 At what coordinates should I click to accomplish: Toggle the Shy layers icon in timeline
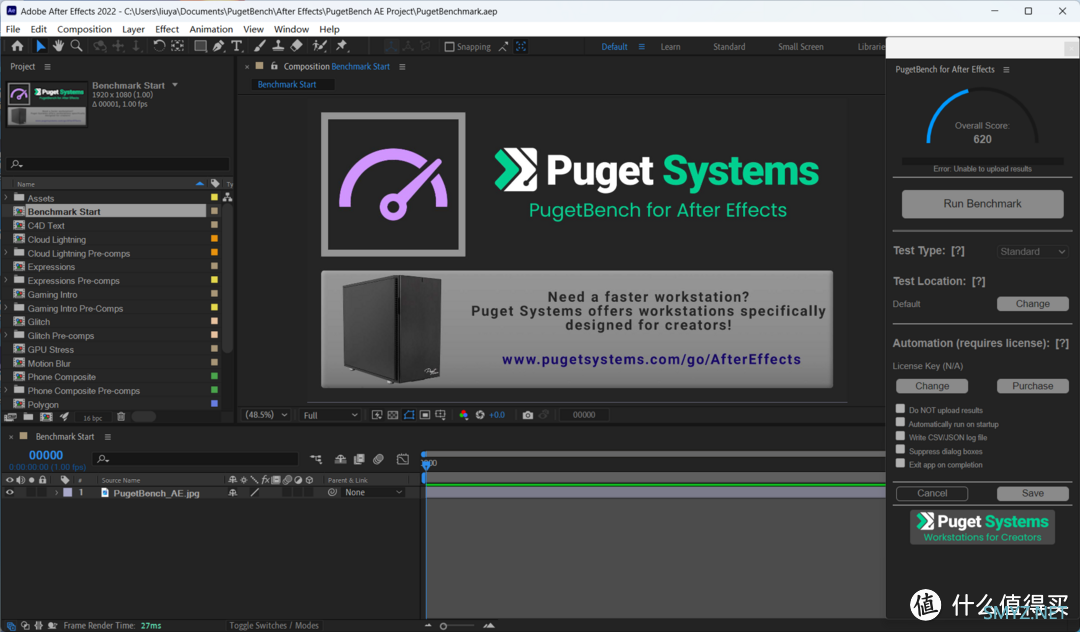click(x=340, y=459)
